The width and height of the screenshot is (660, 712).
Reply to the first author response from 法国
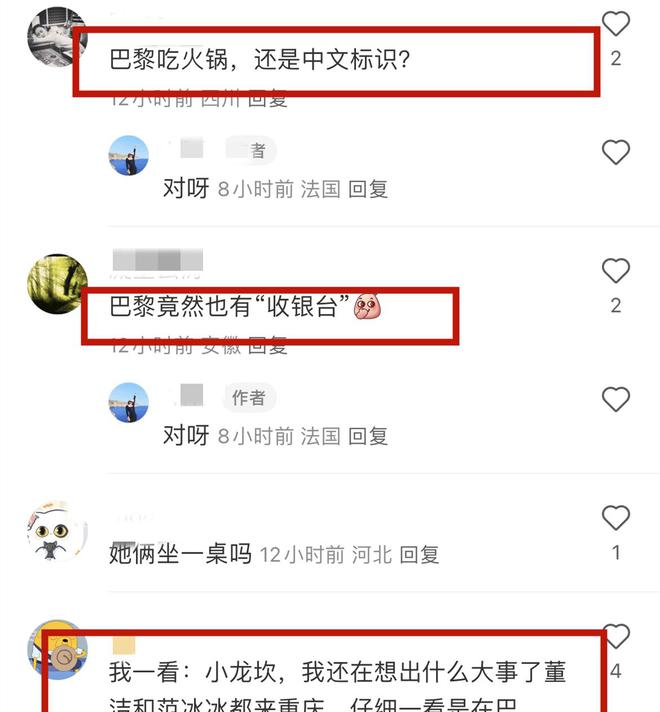(367, 189)
